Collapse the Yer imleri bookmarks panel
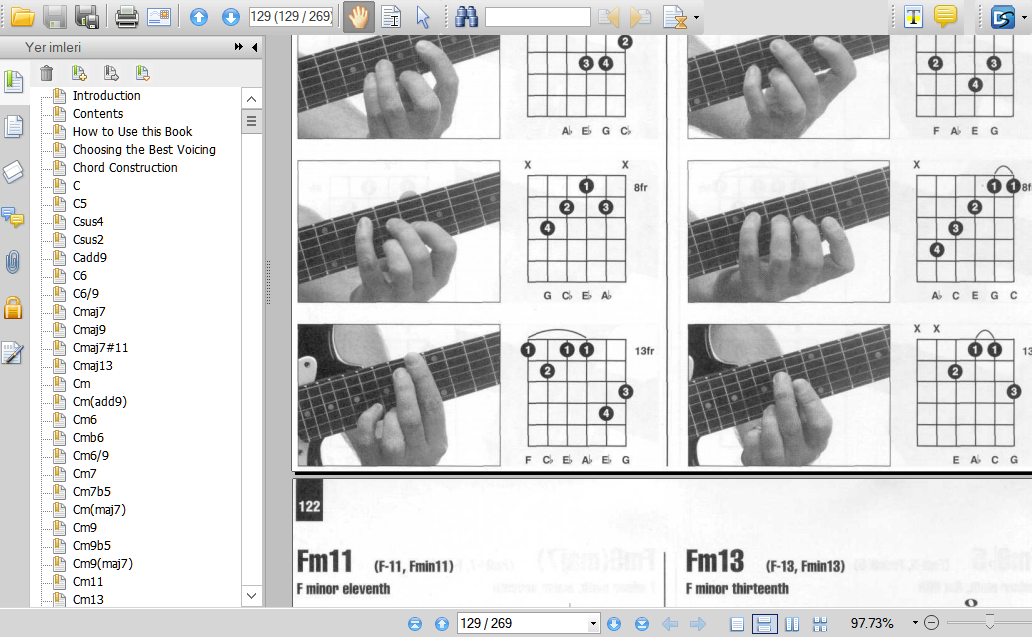 [255, 47]
